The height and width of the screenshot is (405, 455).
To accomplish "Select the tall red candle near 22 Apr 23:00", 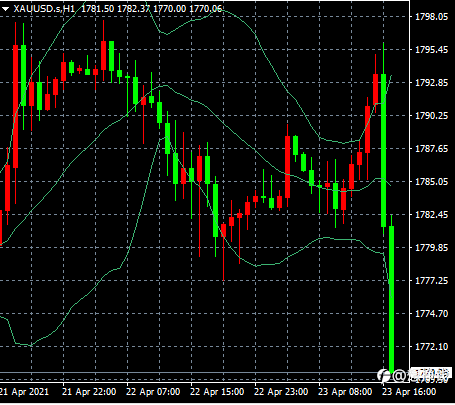I will pos(287,167).
